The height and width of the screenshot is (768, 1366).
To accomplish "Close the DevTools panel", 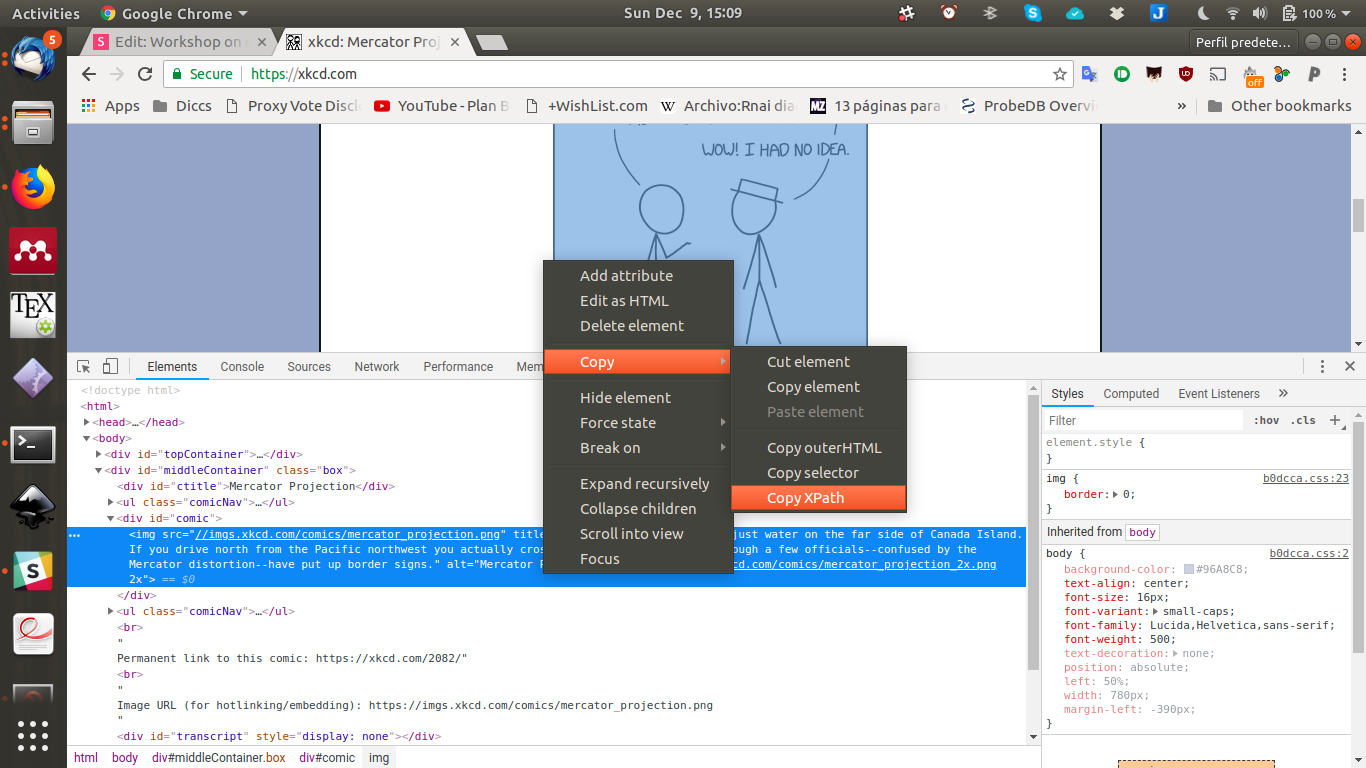I will [x=1349, y=367].
